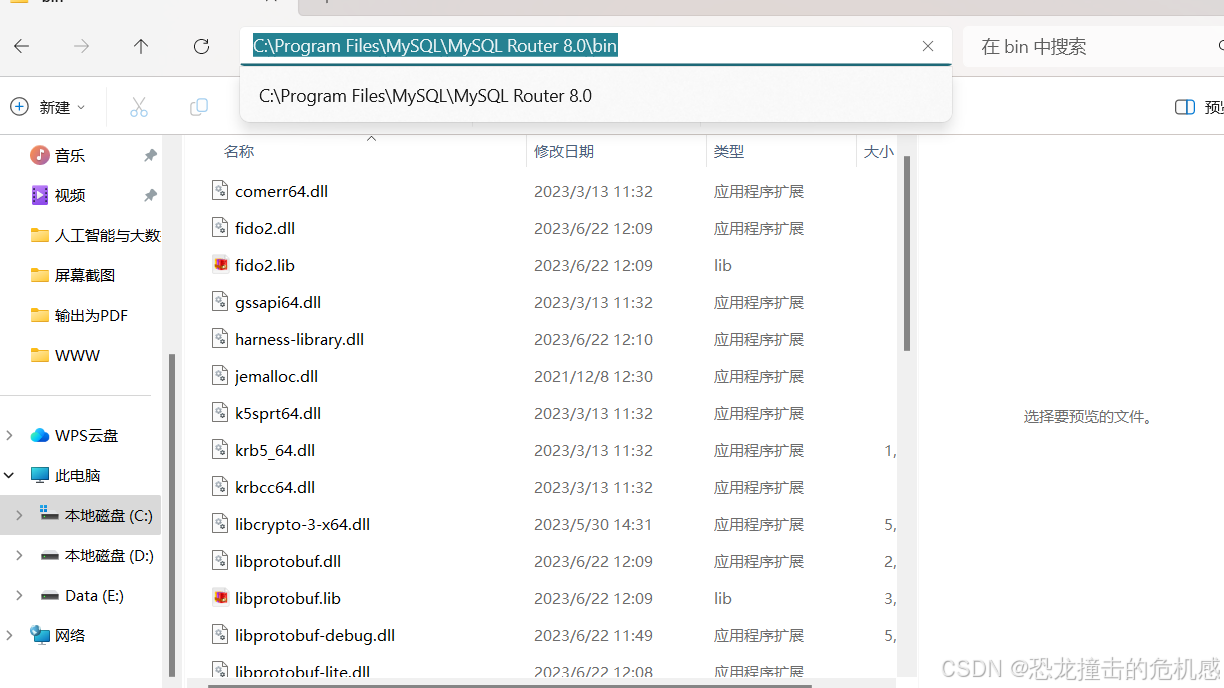This screenshot has height=688, width=1224.
Task: Open 音乐 music folder in sidebar
Action: click(x=70, y=155)
